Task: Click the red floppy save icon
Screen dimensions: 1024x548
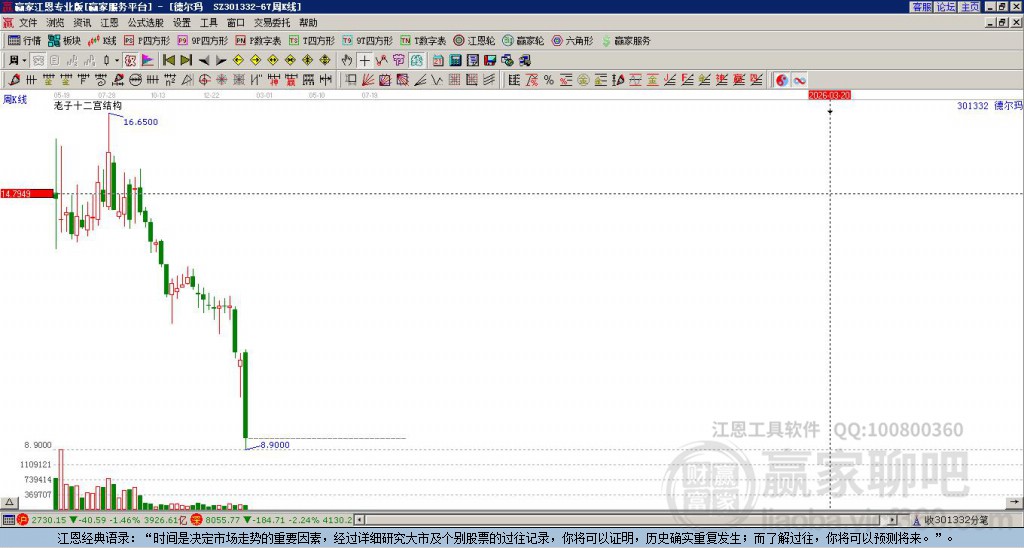Action: tap(490, 61)
